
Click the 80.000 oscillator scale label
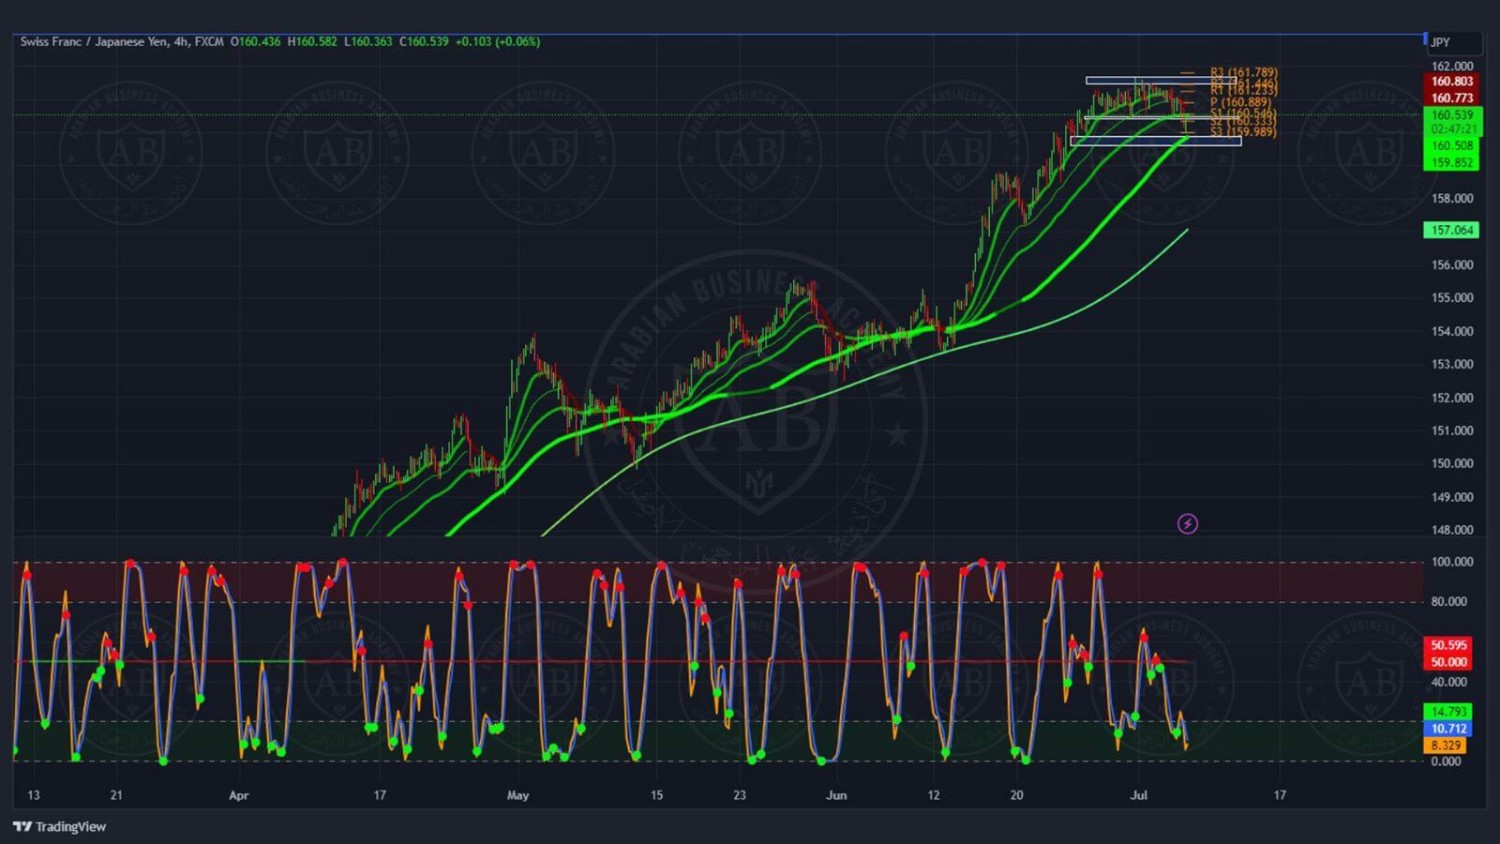1449,602
